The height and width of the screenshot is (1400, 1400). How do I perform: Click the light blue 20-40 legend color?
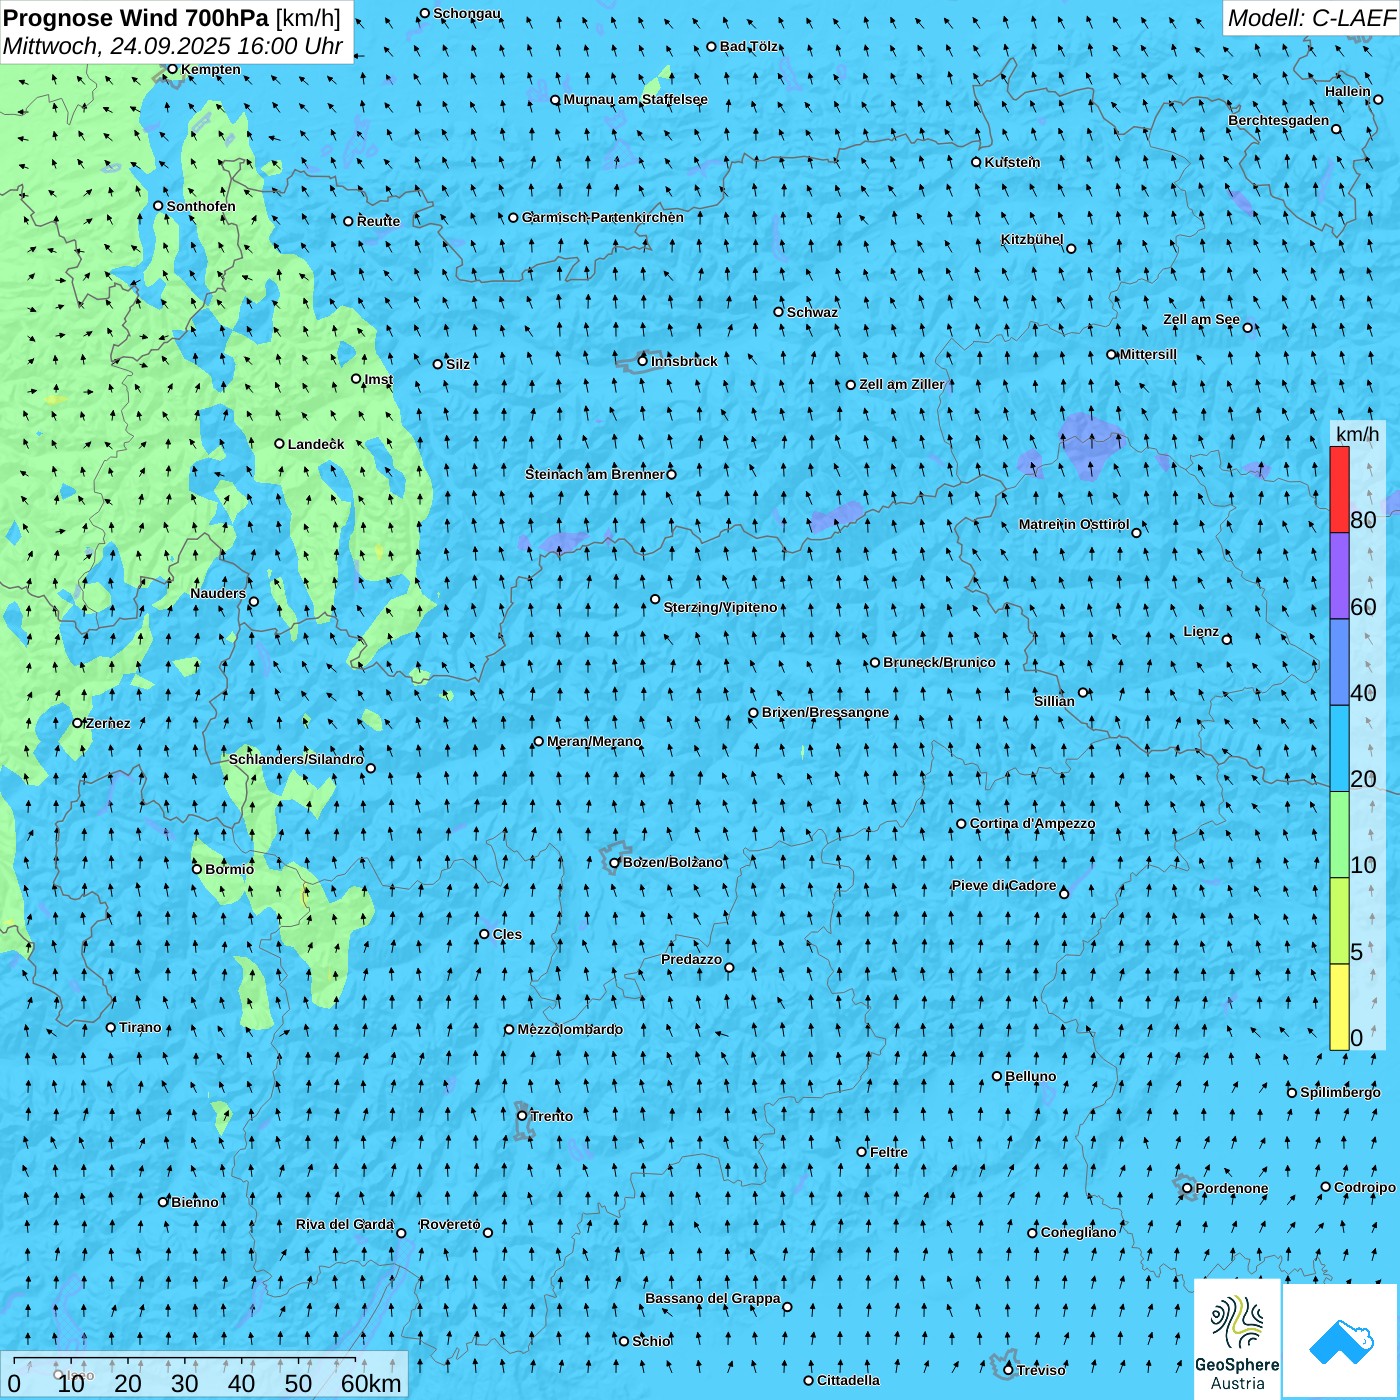click(x=1339, y=749)
